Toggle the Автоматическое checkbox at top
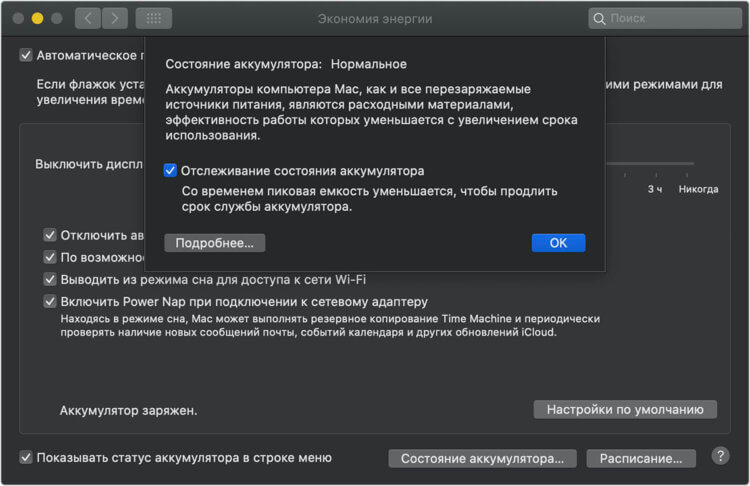Screen dimensions: 750x486 tap(26, 55)
